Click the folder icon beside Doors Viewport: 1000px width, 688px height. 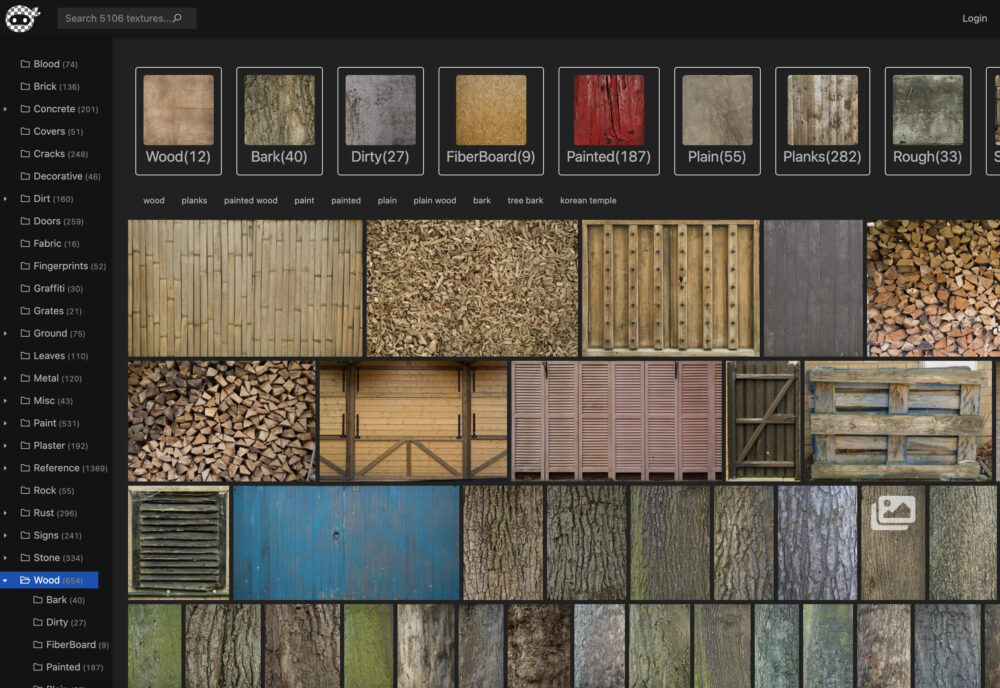coord(26,221)
